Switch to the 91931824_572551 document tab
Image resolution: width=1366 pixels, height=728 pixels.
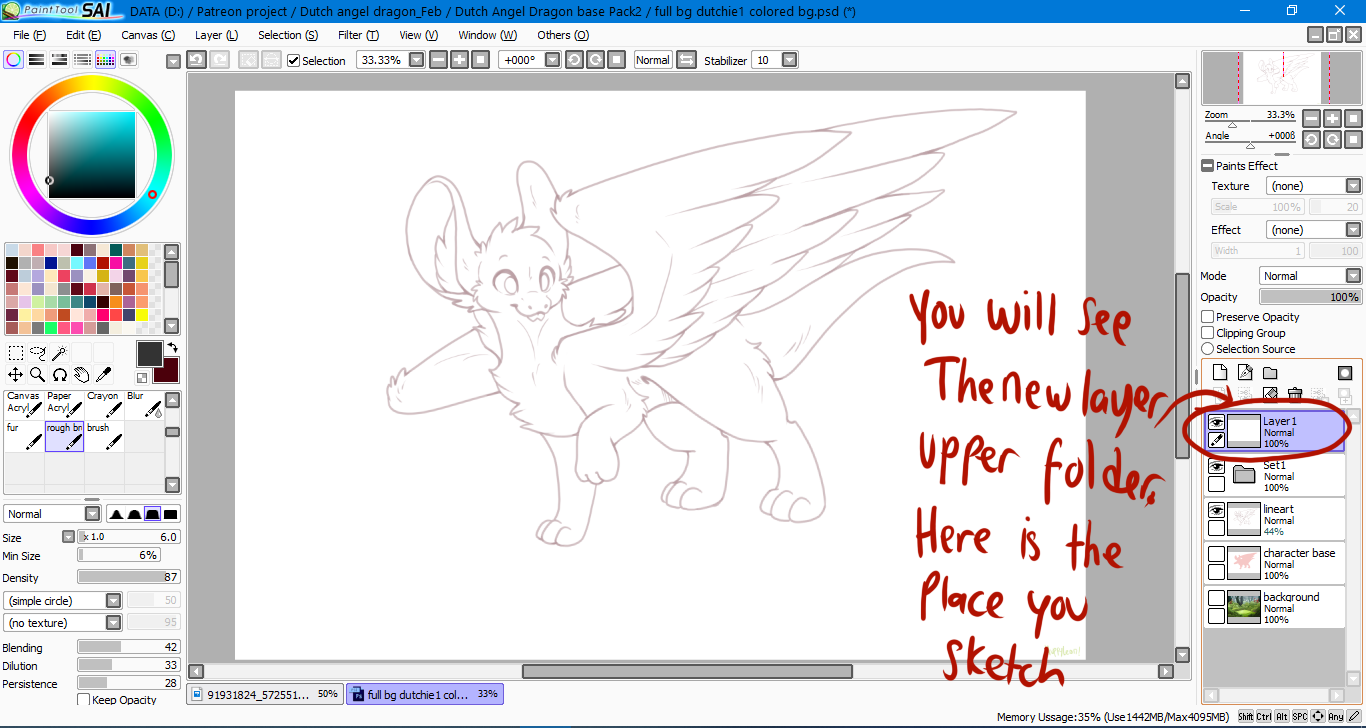[x=265, y=694]
